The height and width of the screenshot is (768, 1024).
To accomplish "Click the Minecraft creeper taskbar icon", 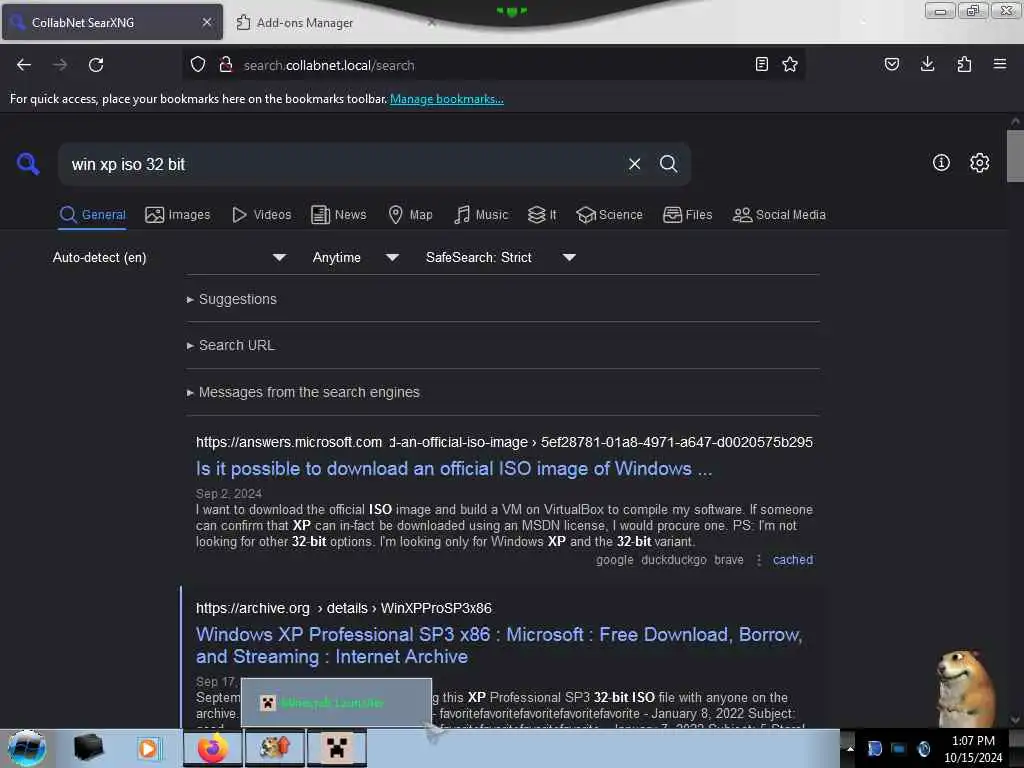I will [336, 748].
